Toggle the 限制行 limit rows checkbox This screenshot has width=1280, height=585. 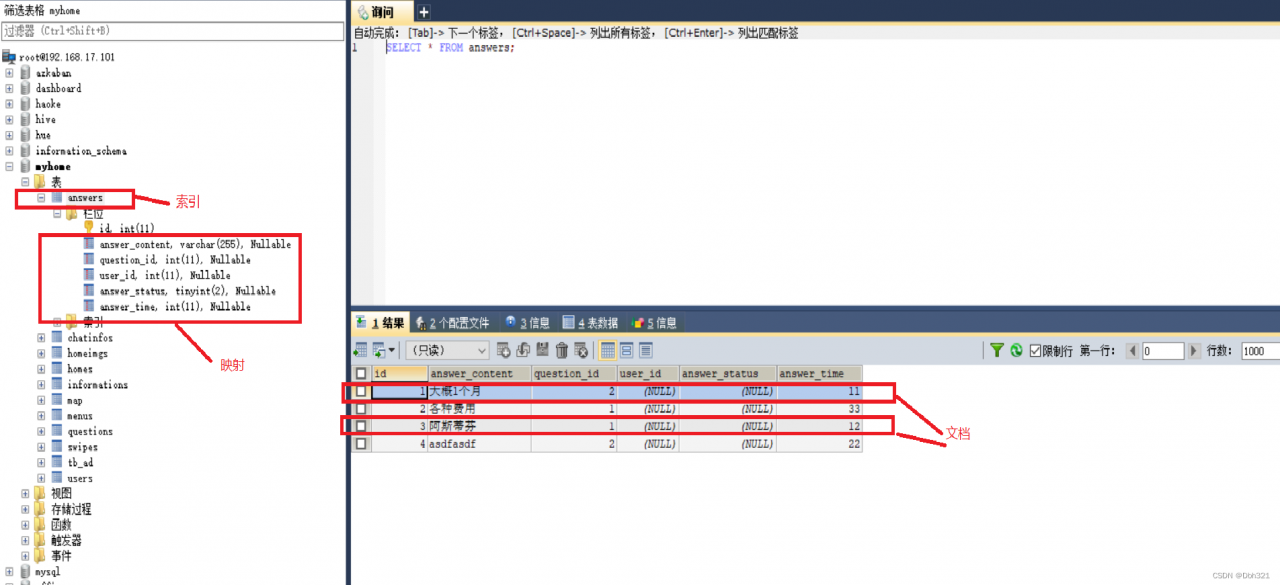click(1035, 351)
